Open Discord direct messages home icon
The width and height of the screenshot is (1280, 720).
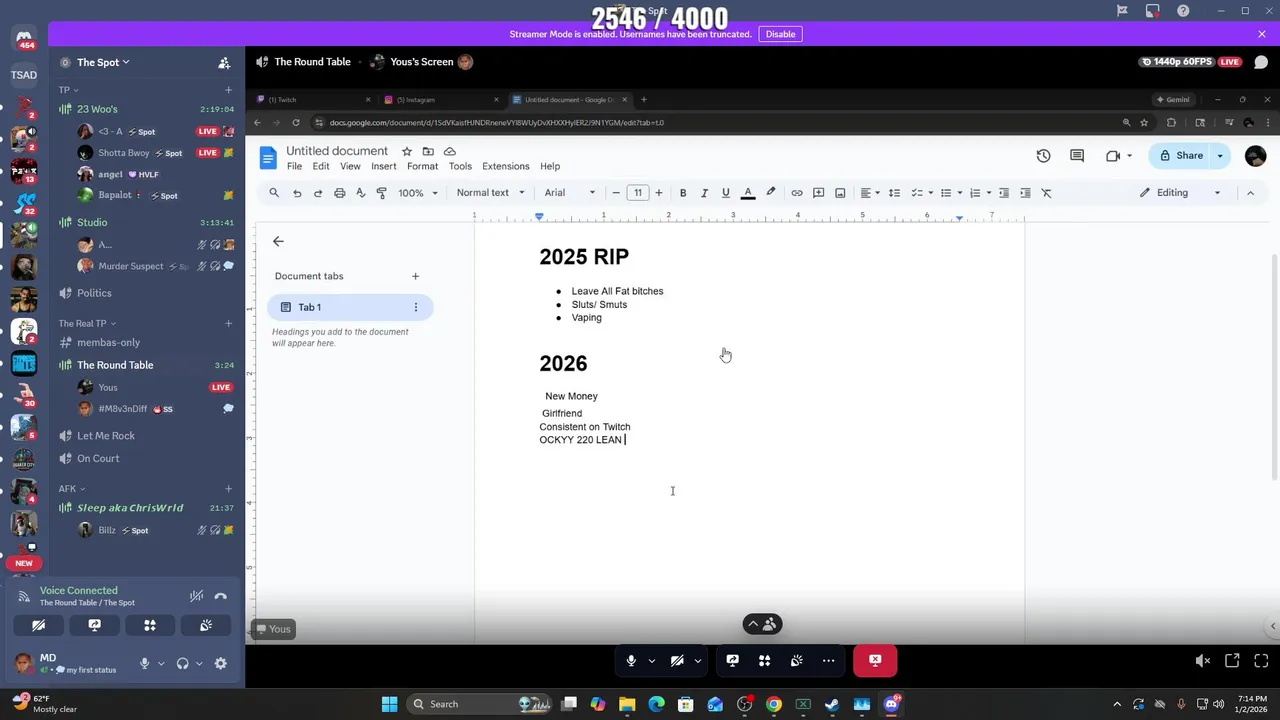point(24,40)
